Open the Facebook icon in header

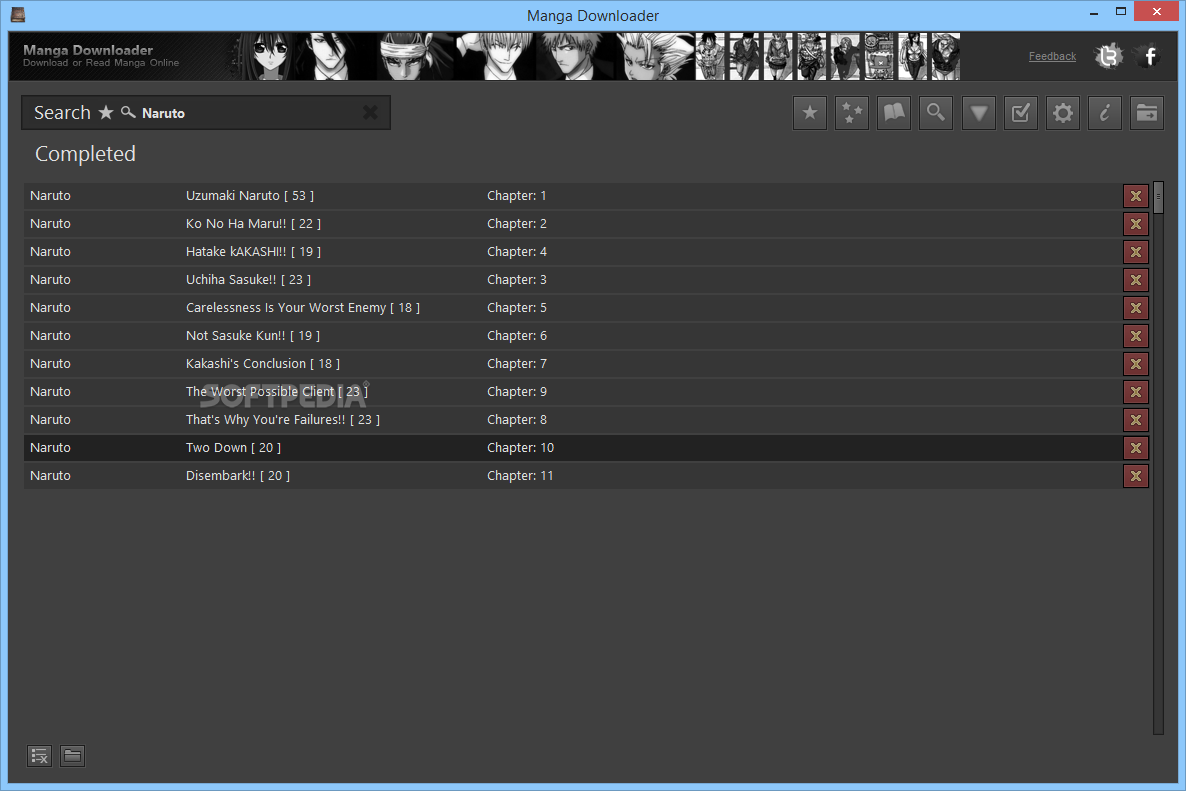[1150, 56]
